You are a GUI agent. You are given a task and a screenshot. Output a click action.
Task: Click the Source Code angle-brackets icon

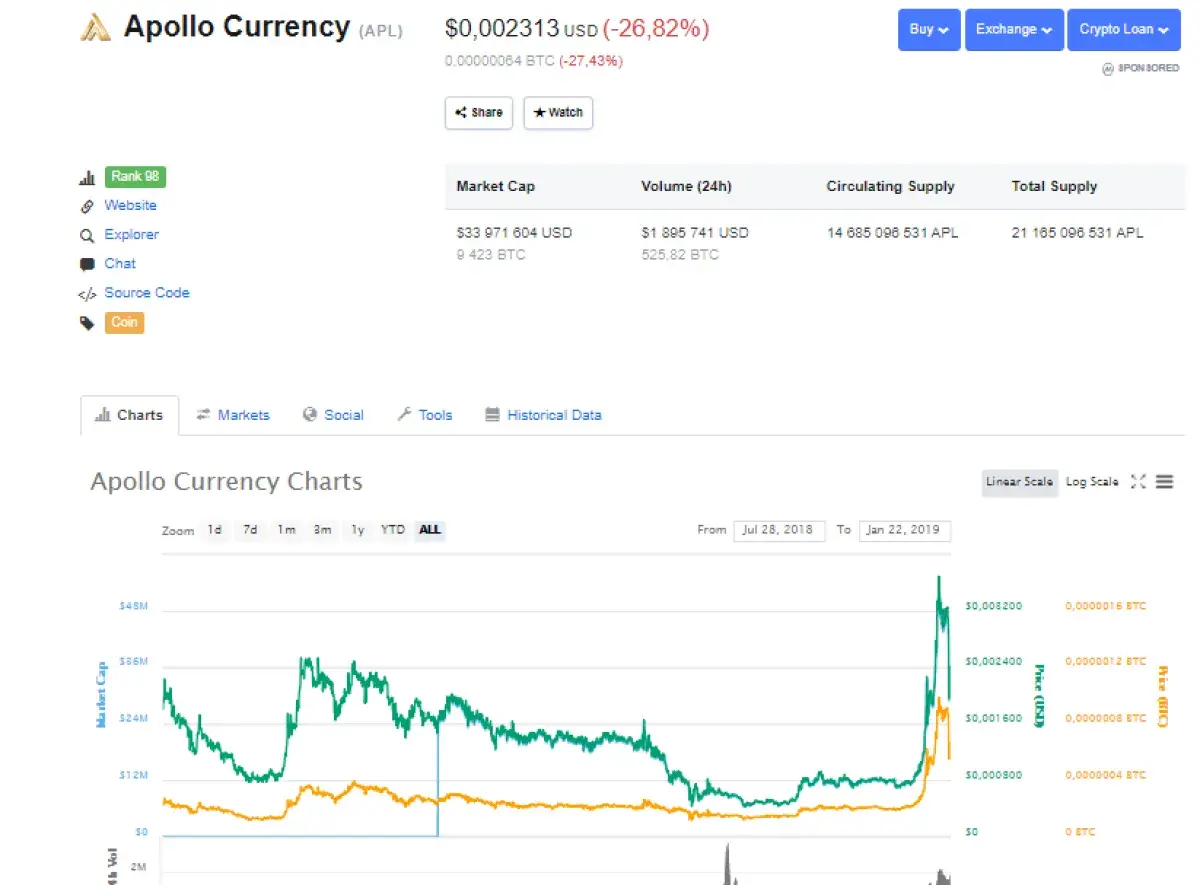90,293
